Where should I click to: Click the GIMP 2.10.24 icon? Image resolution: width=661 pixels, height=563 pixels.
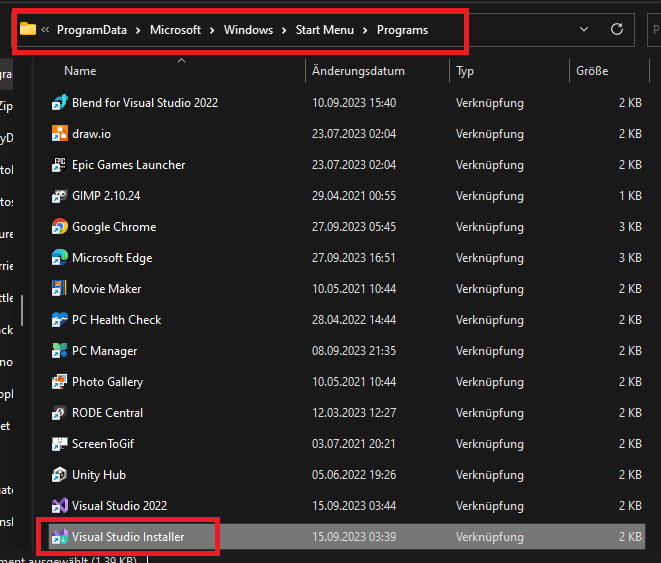point(59,196)
